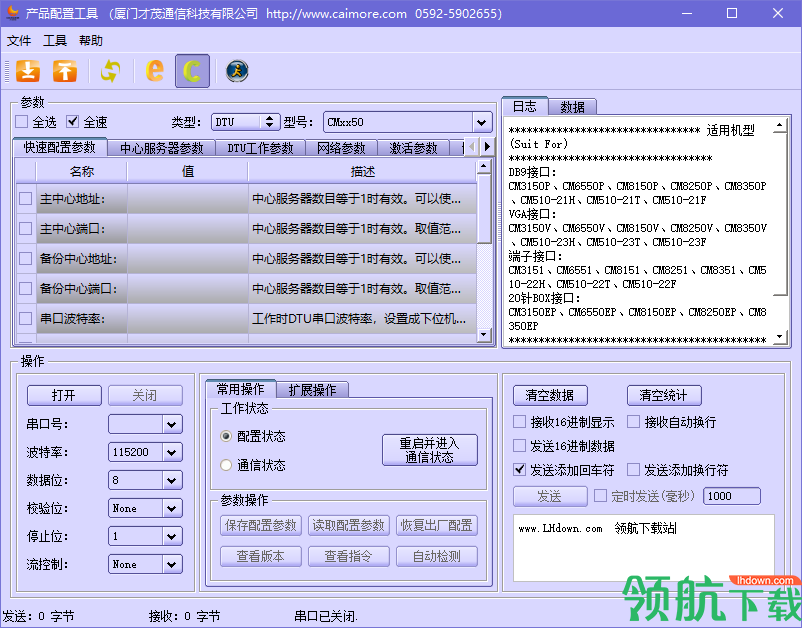802x628 pixels.
Task: Open the 文件 menu
Action: point(19,40)
